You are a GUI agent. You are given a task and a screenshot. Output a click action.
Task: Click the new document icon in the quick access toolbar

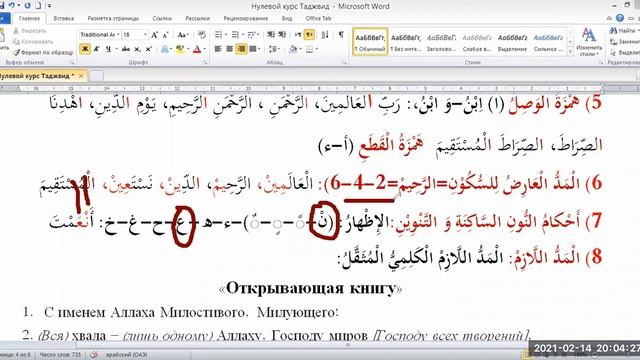tap(38, 6)
